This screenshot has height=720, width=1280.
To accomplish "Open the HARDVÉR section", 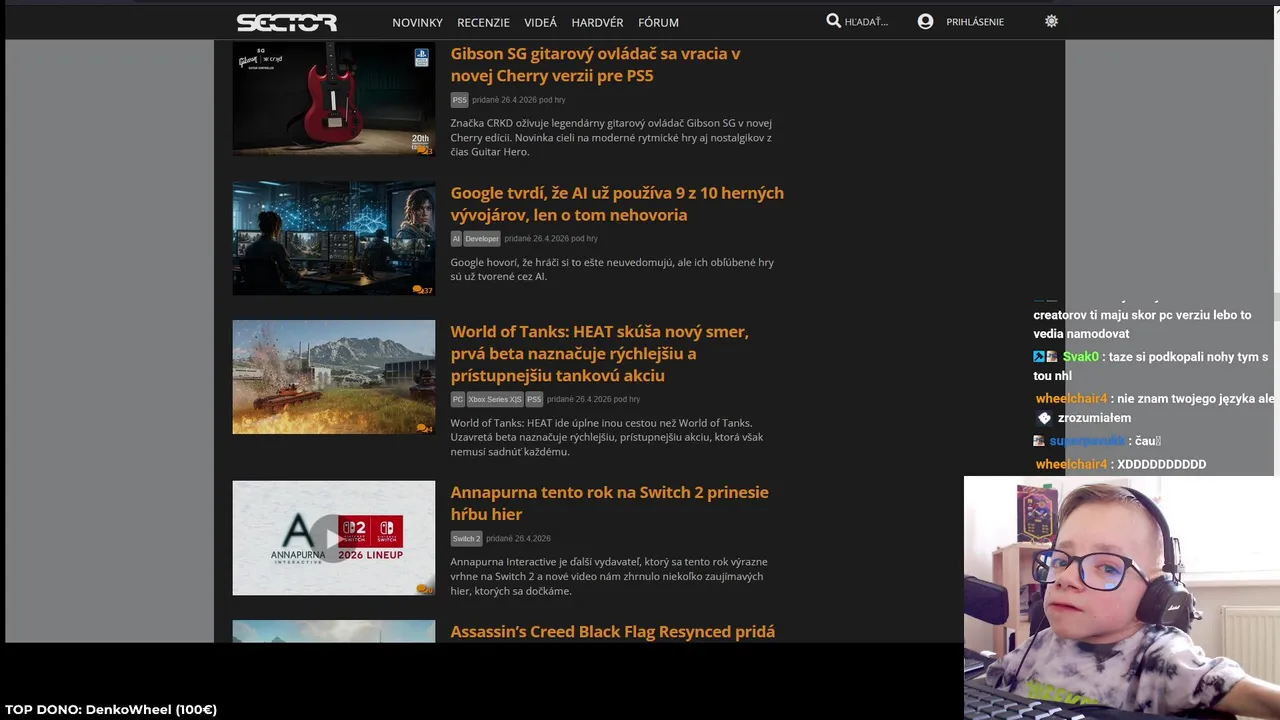I will point(597,22).
